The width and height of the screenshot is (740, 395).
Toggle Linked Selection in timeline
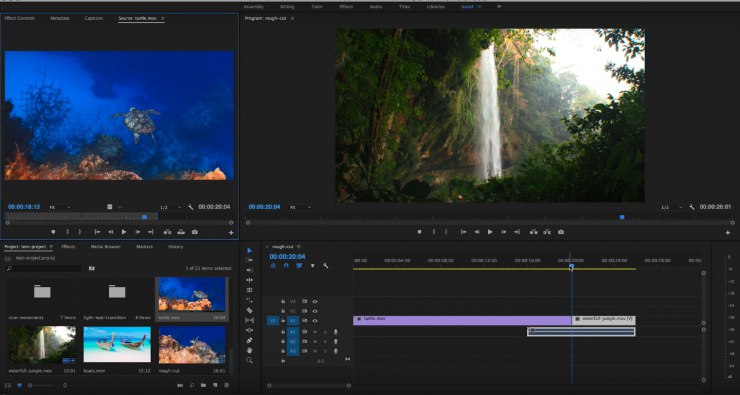[x=299, y=266]
